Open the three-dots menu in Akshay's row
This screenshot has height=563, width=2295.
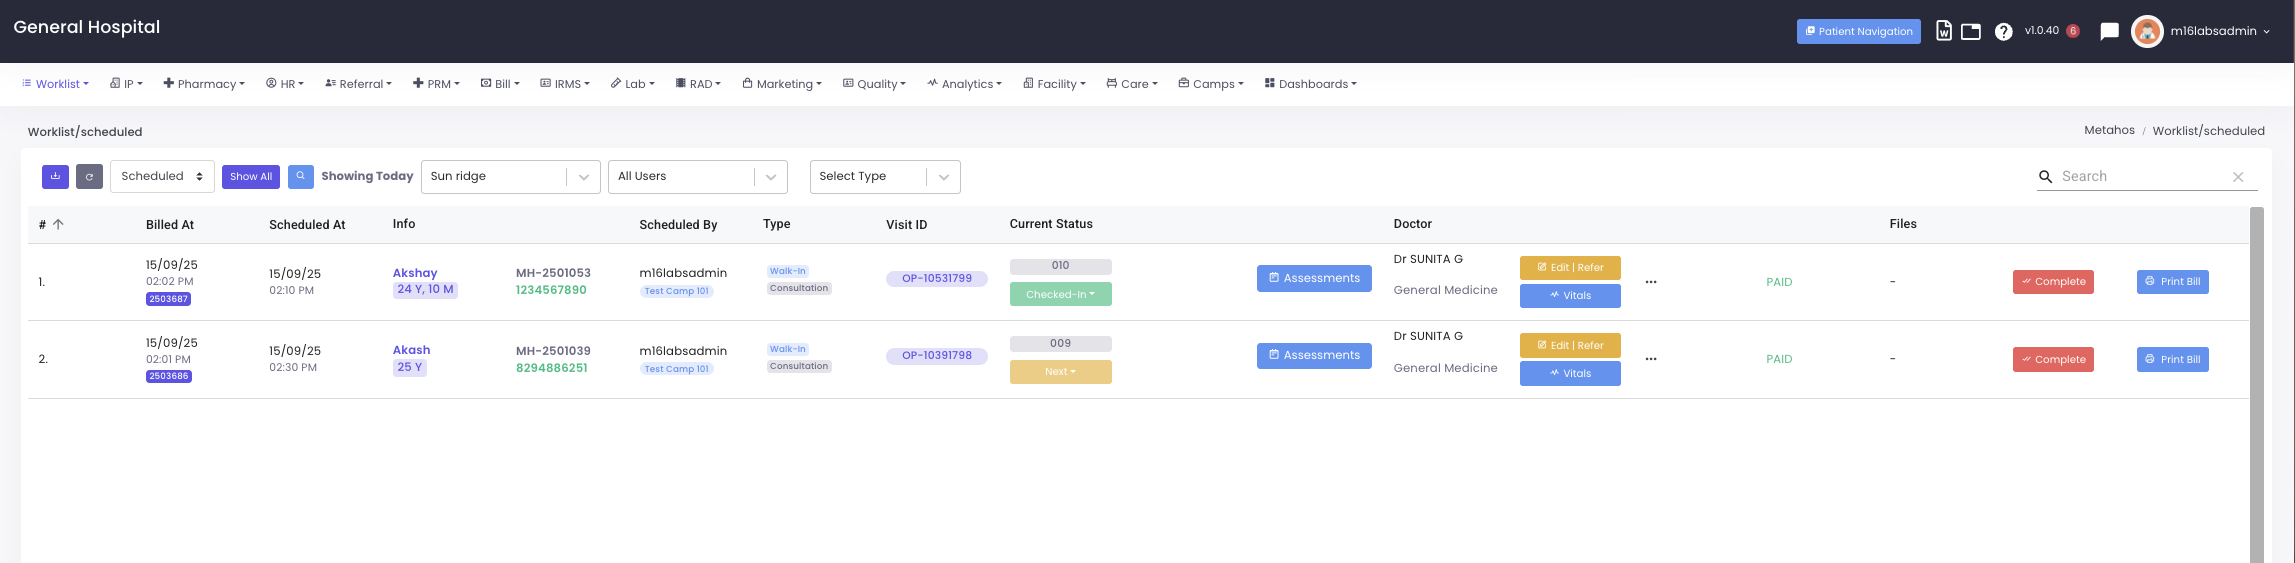pos(1651,282)
